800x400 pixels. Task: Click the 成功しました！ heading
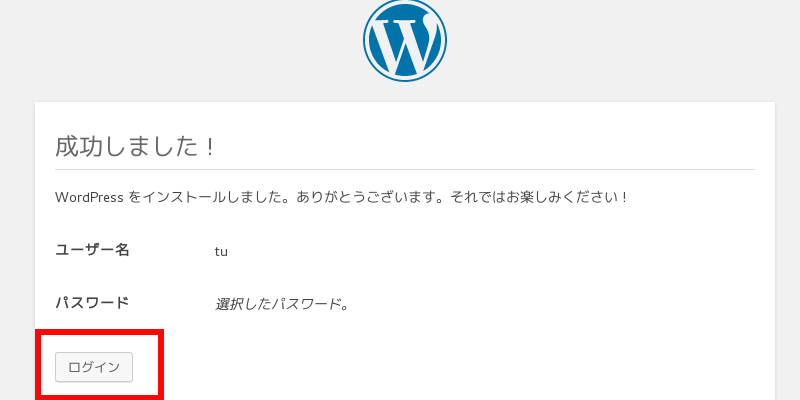pos(135,146)
